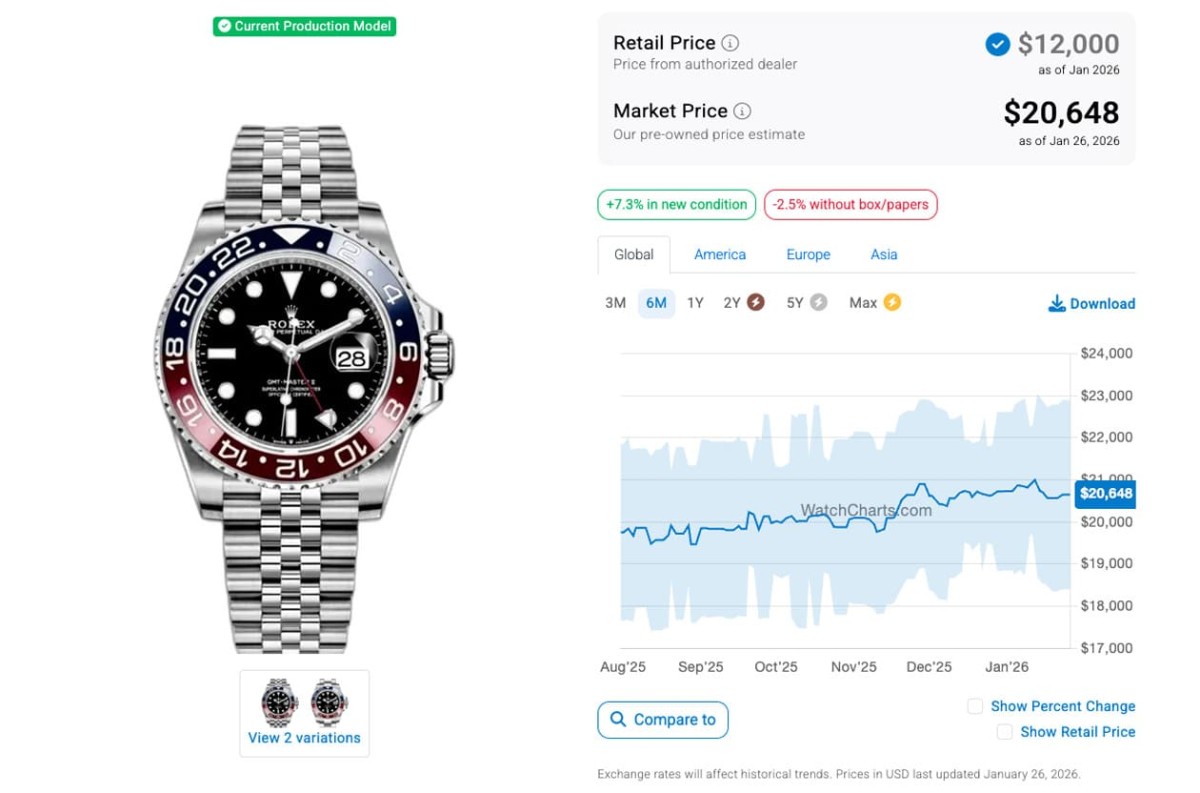Switch chart range to 3M
The image size is (1200, 793).
[615, 303]
